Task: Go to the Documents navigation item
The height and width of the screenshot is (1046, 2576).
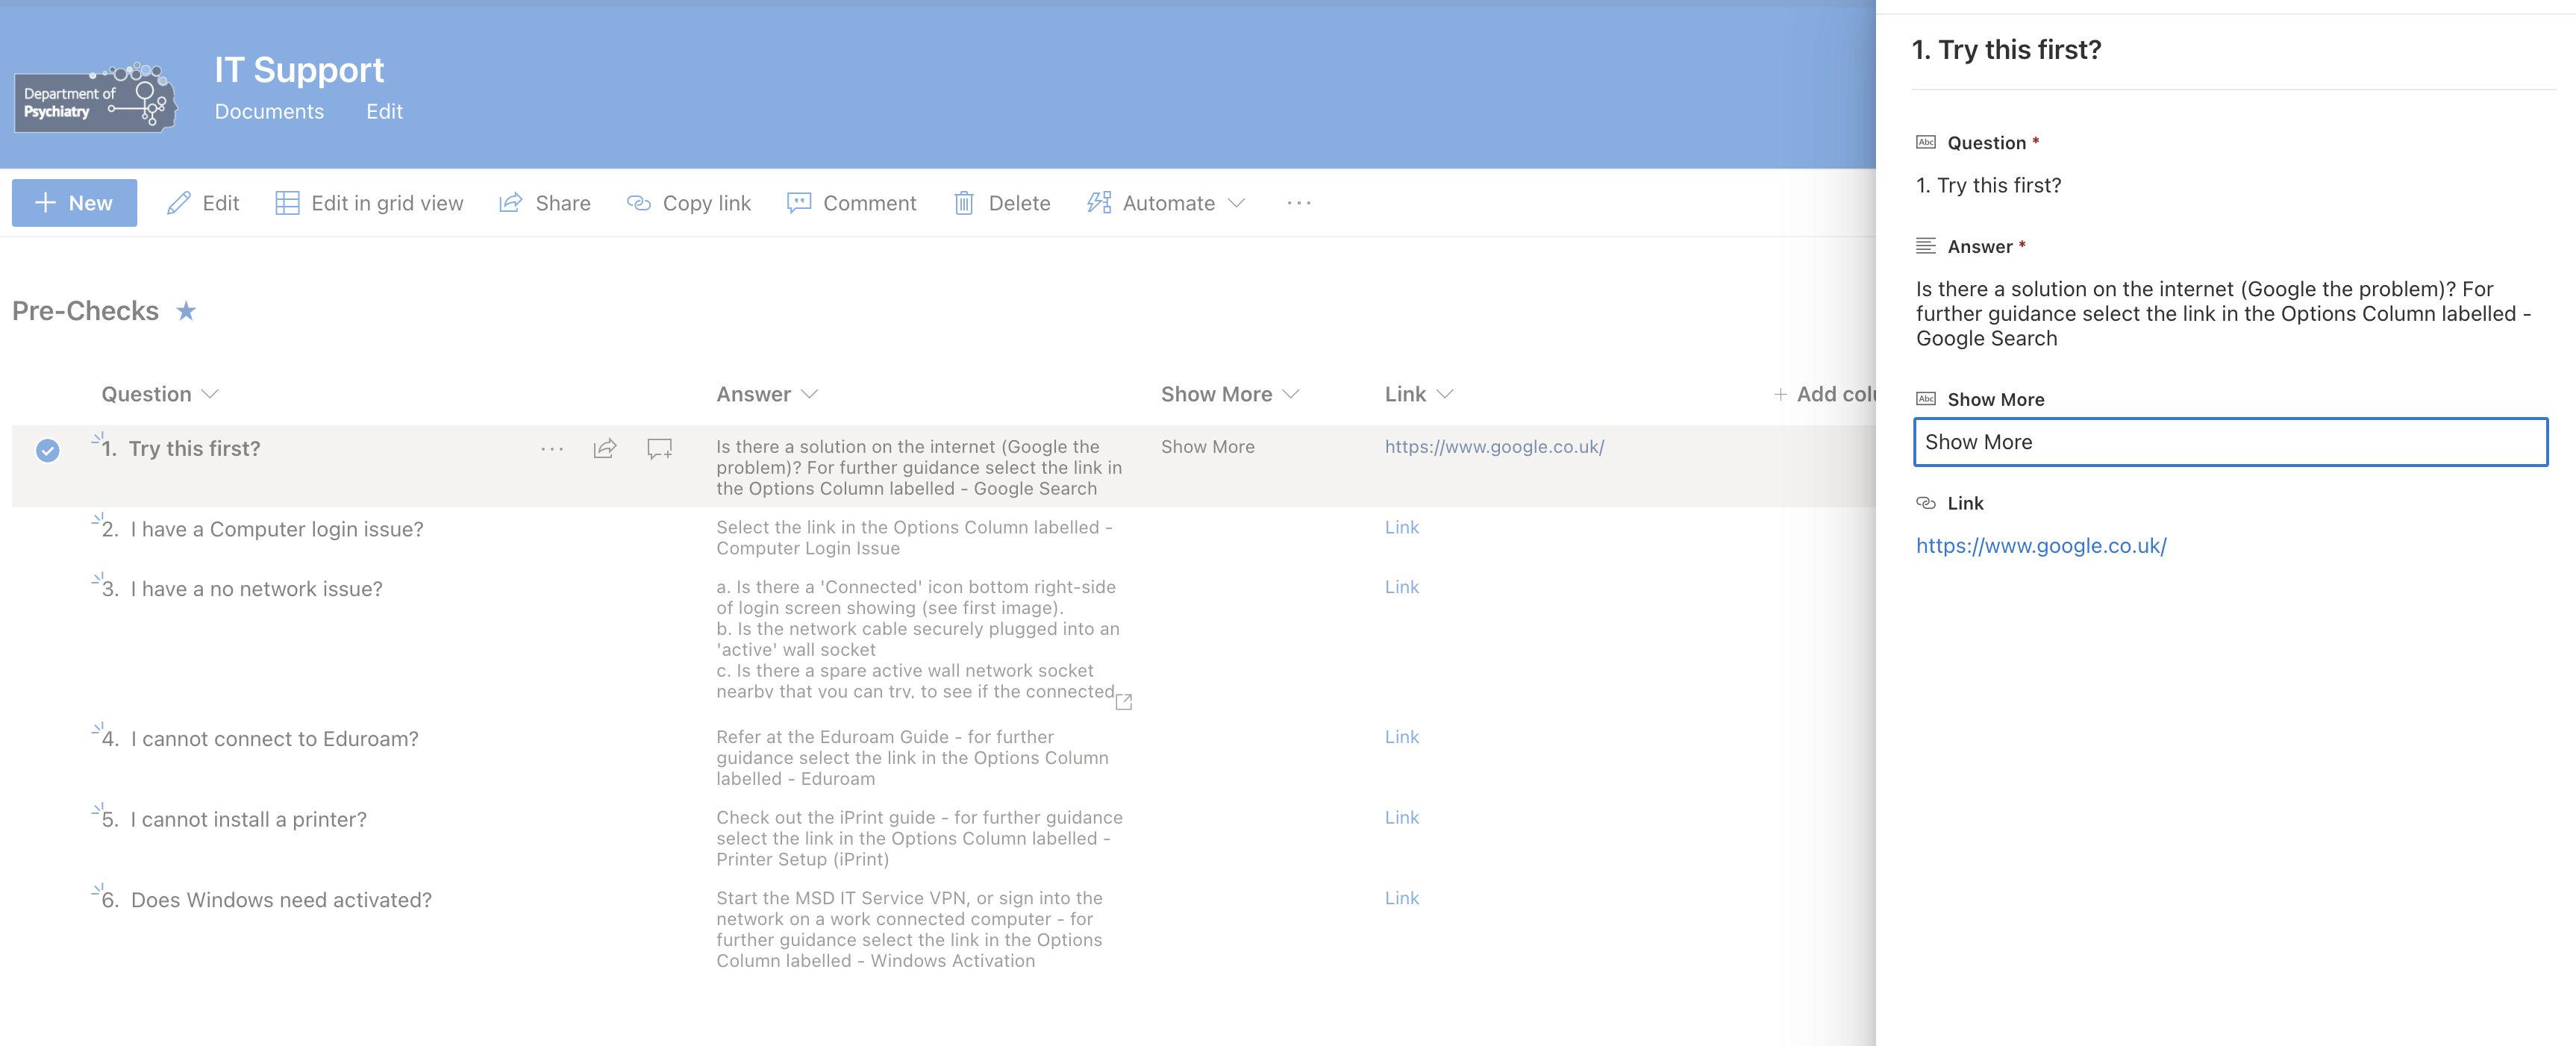Action: pos(268,111)
